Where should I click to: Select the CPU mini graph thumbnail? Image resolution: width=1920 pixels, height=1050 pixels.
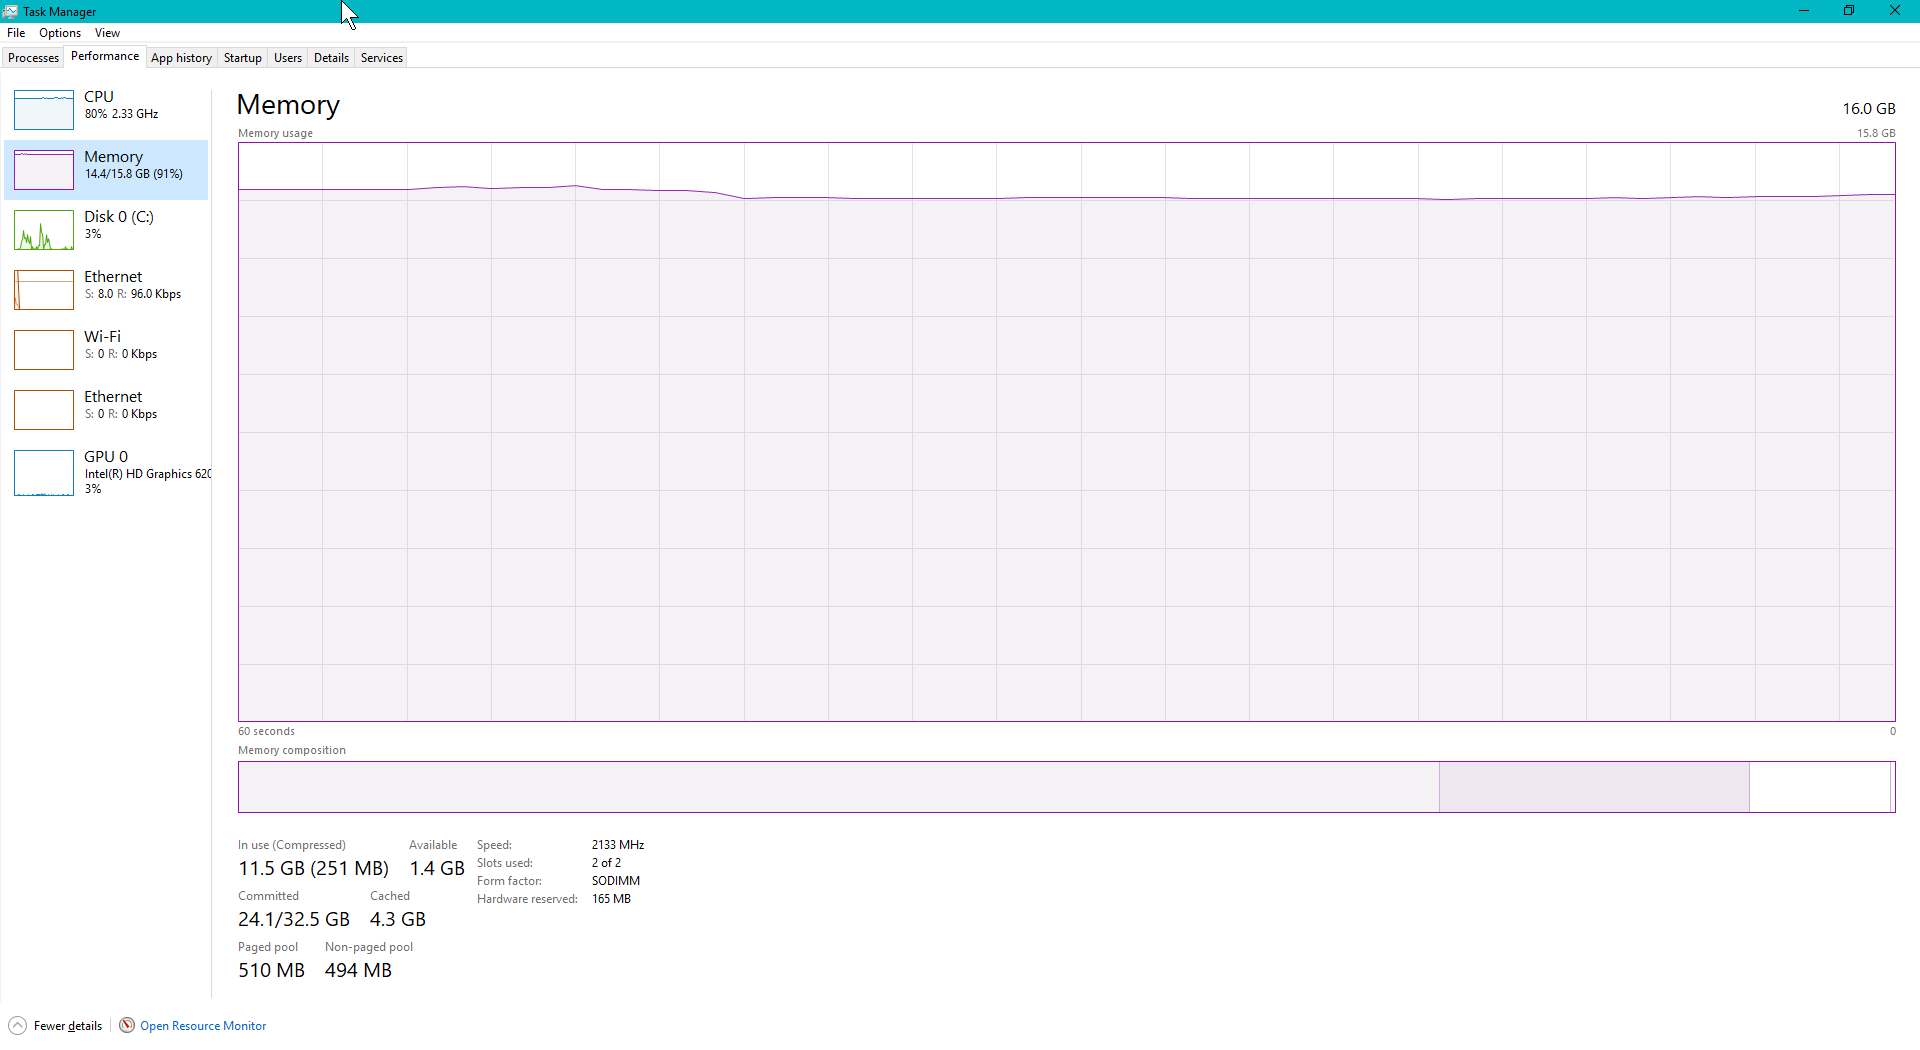pos(44,110)
